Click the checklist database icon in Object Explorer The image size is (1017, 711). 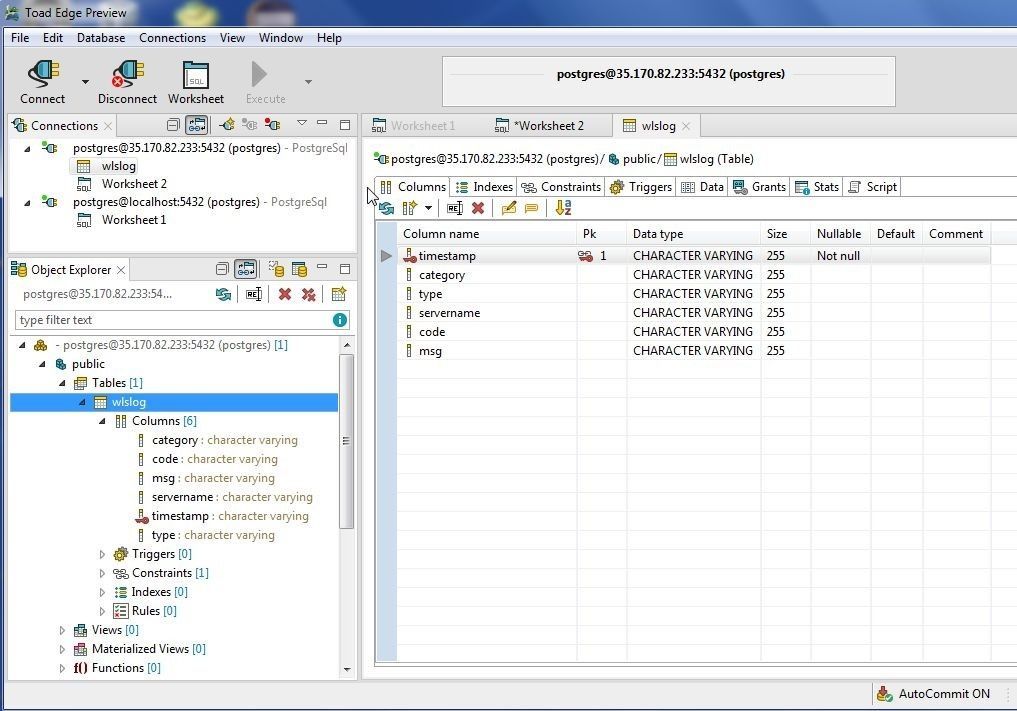pos(276,269)
